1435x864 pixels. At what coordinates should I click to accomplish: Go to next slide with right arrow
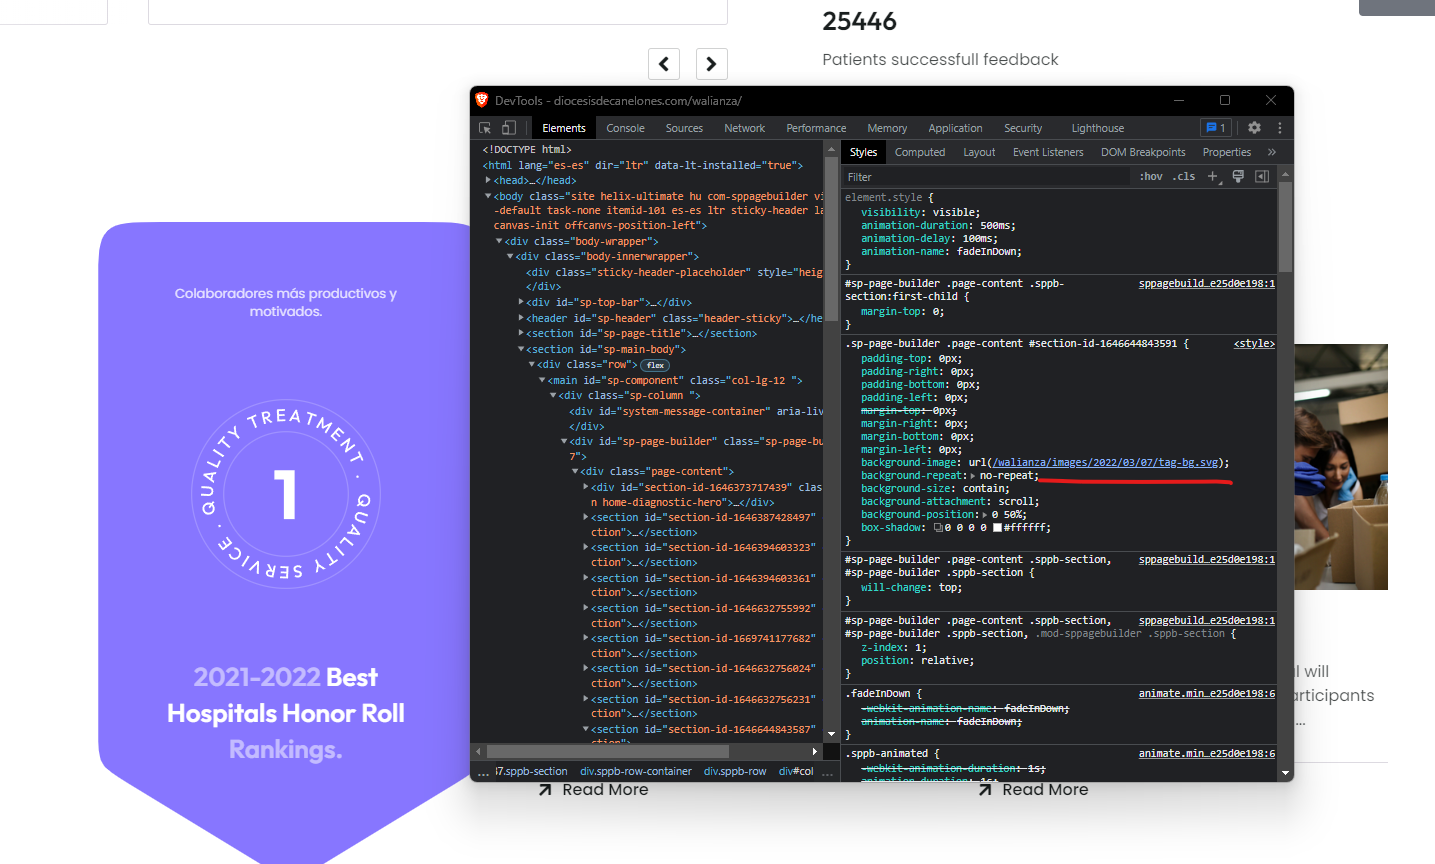[712, 64]
